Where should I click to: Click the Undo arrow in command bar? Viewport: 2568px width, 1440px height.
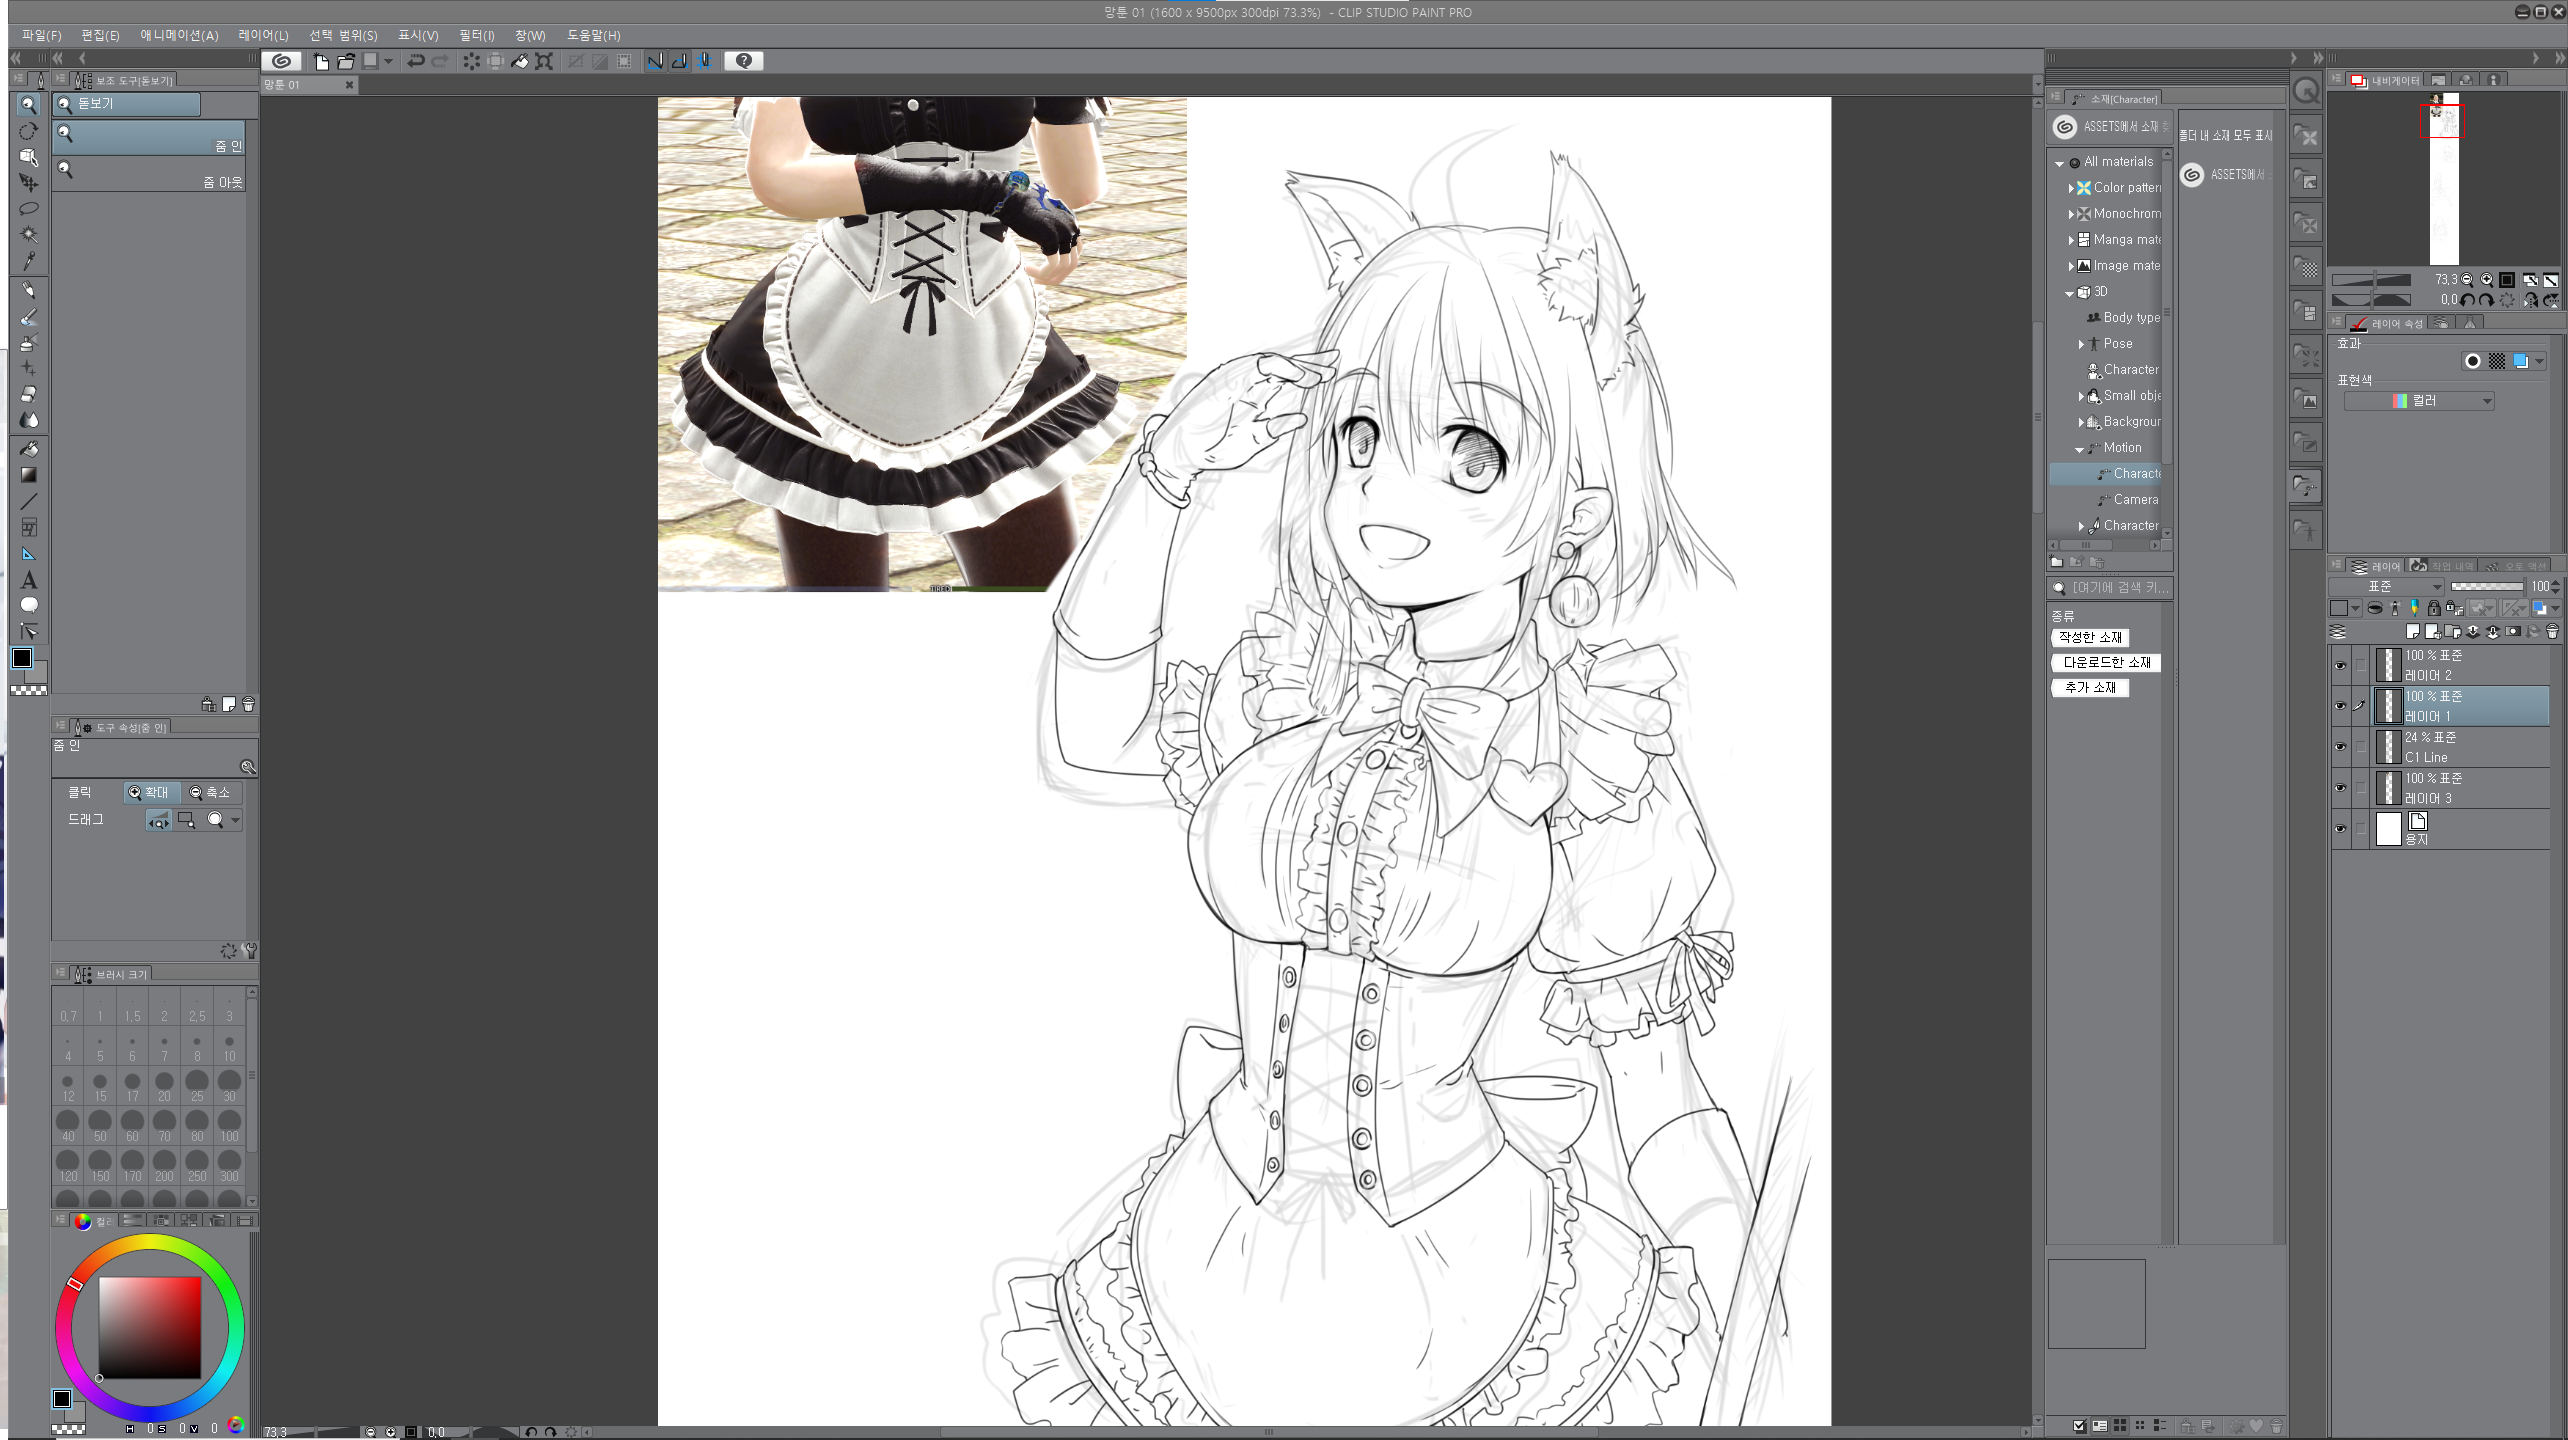coord(416,61)
